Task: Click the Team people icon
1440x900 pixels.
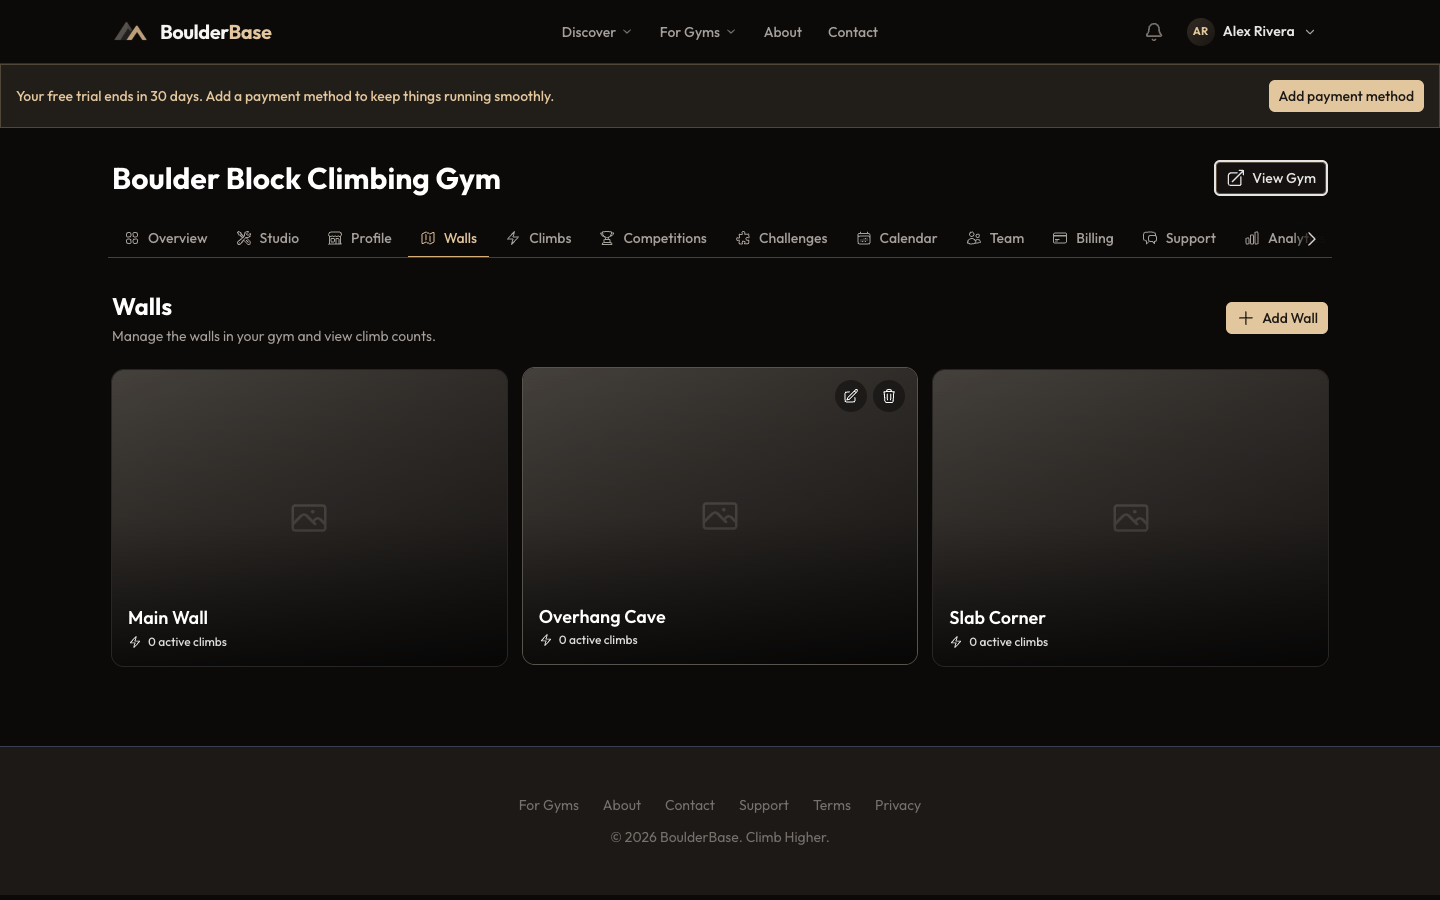Action: point(974,238)
